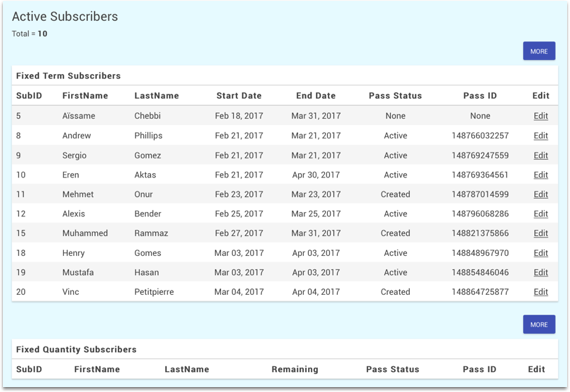Select Pass ID 148766032257 cell
This screenshot has height=392, width=570.
[x=480, y=136]
